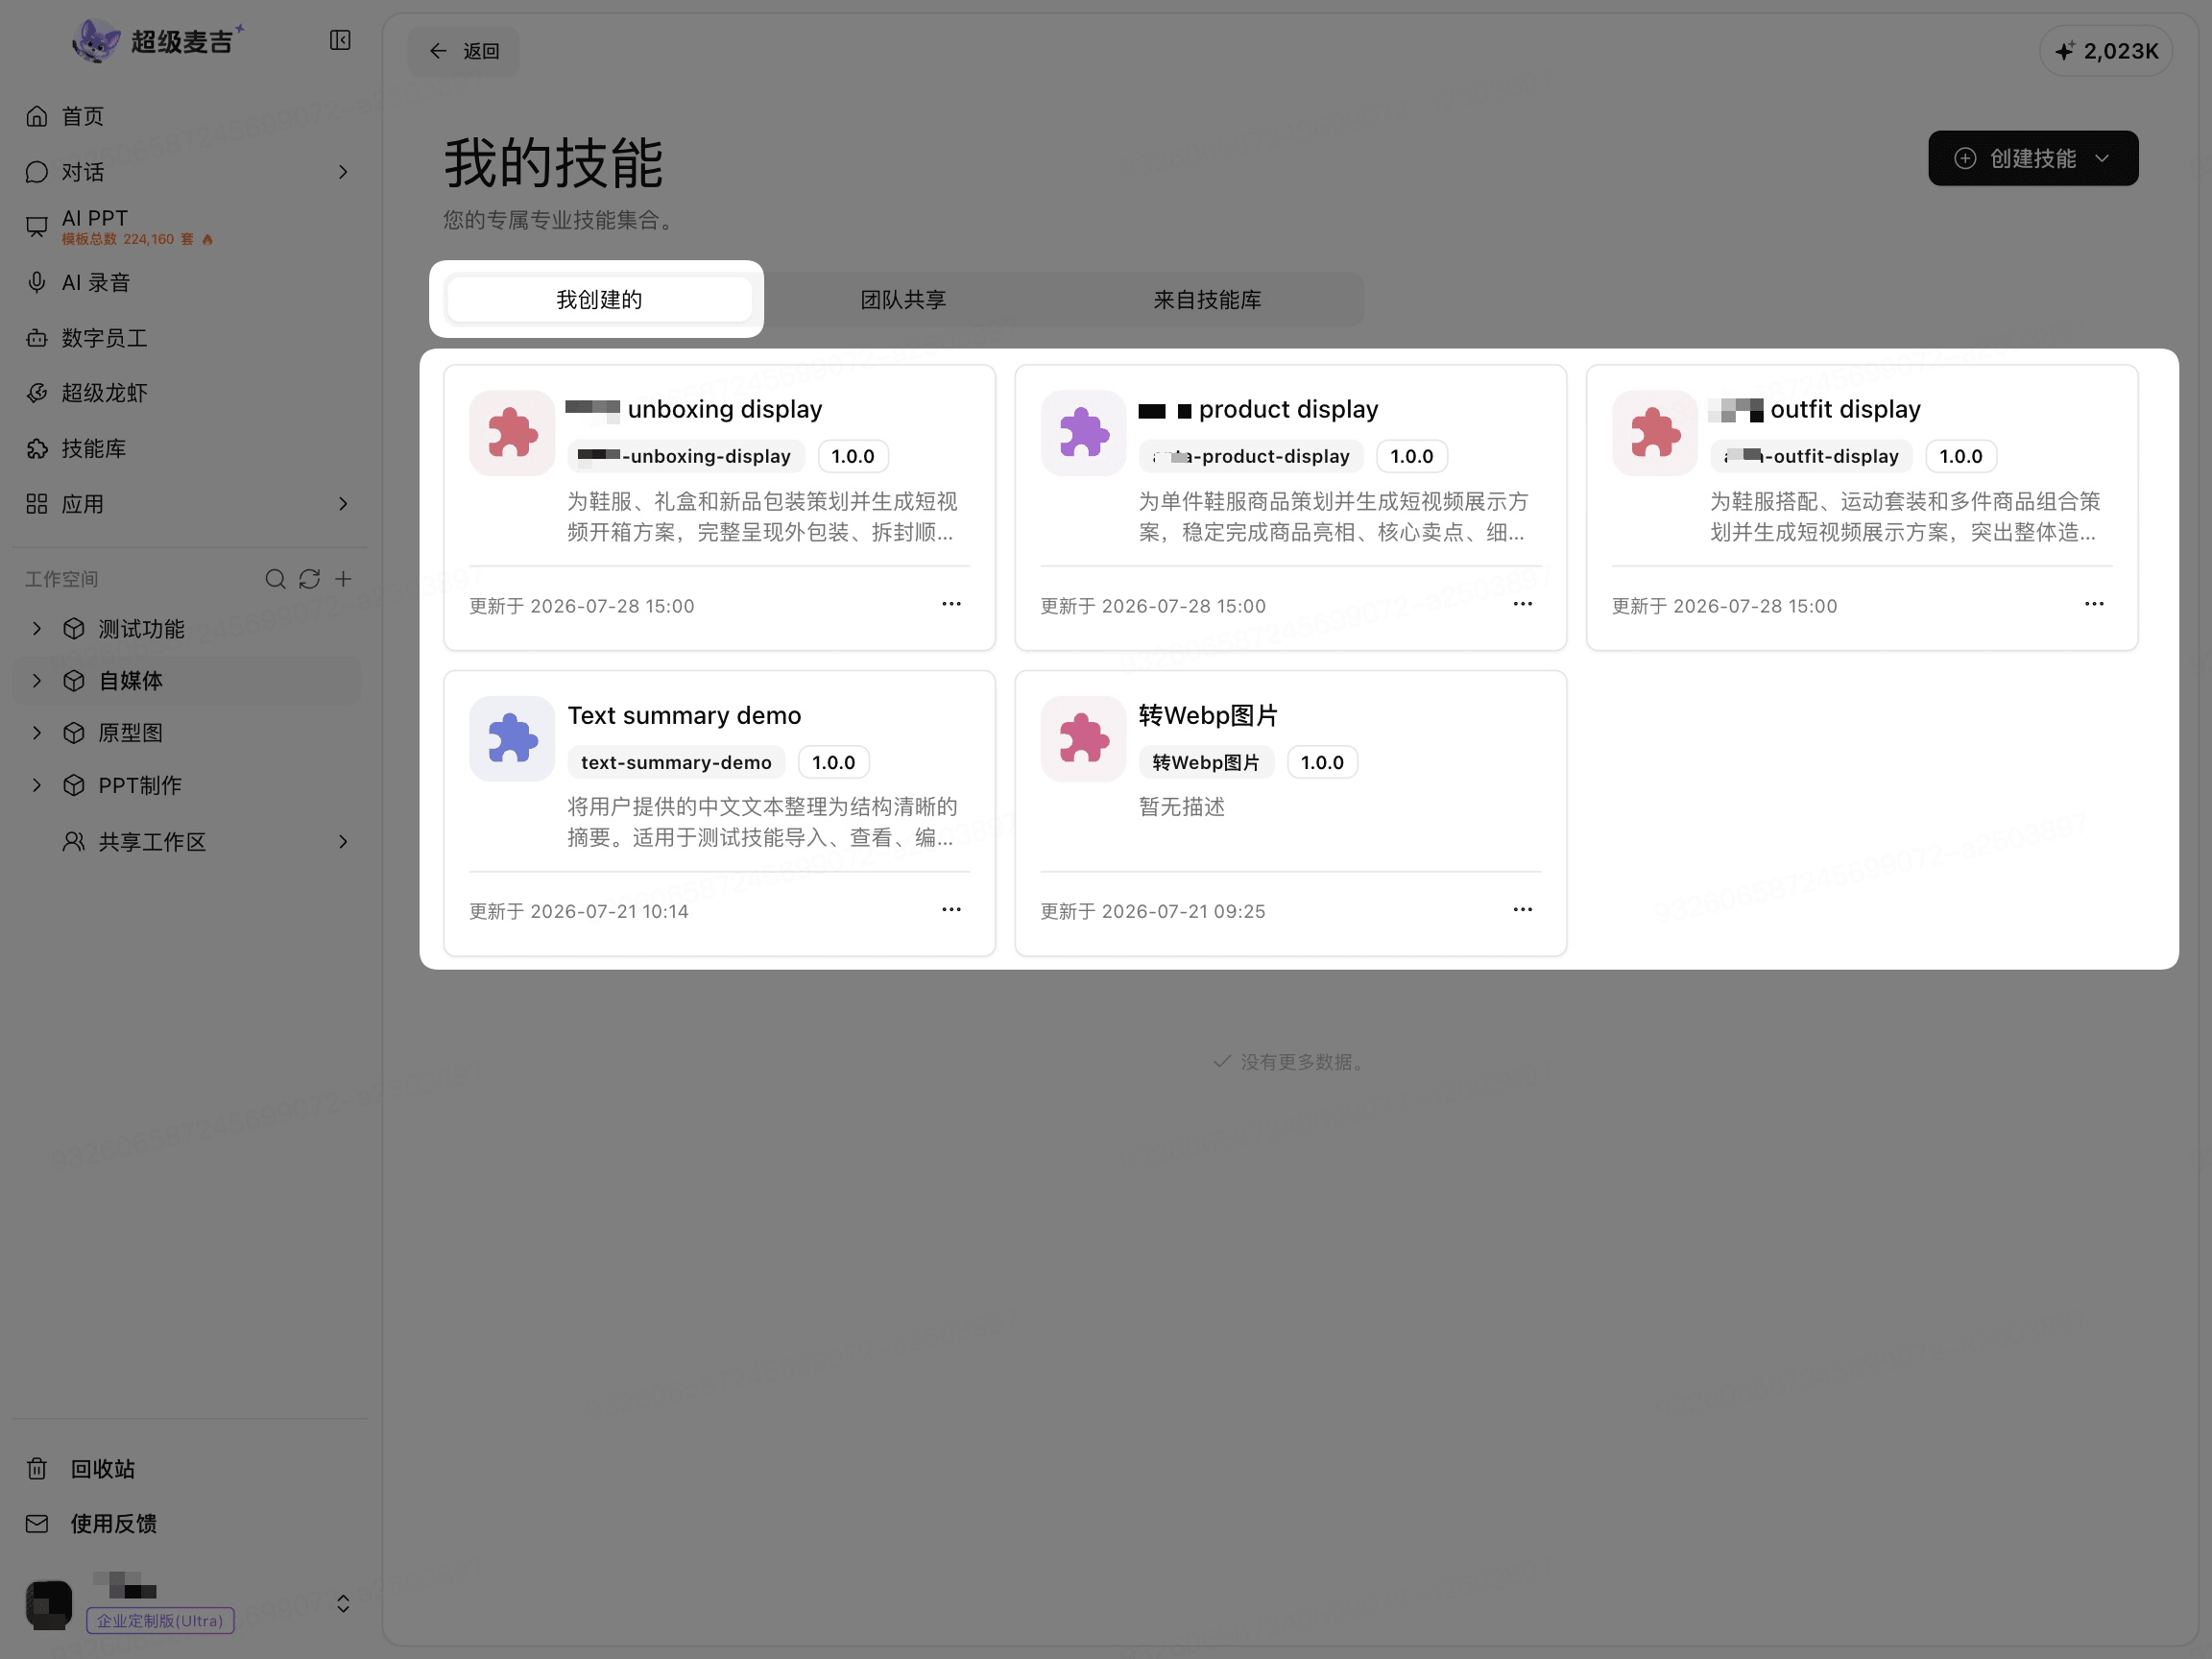
Task: Expand the 测试功能 workspace
Action: [x=37, y=628]
